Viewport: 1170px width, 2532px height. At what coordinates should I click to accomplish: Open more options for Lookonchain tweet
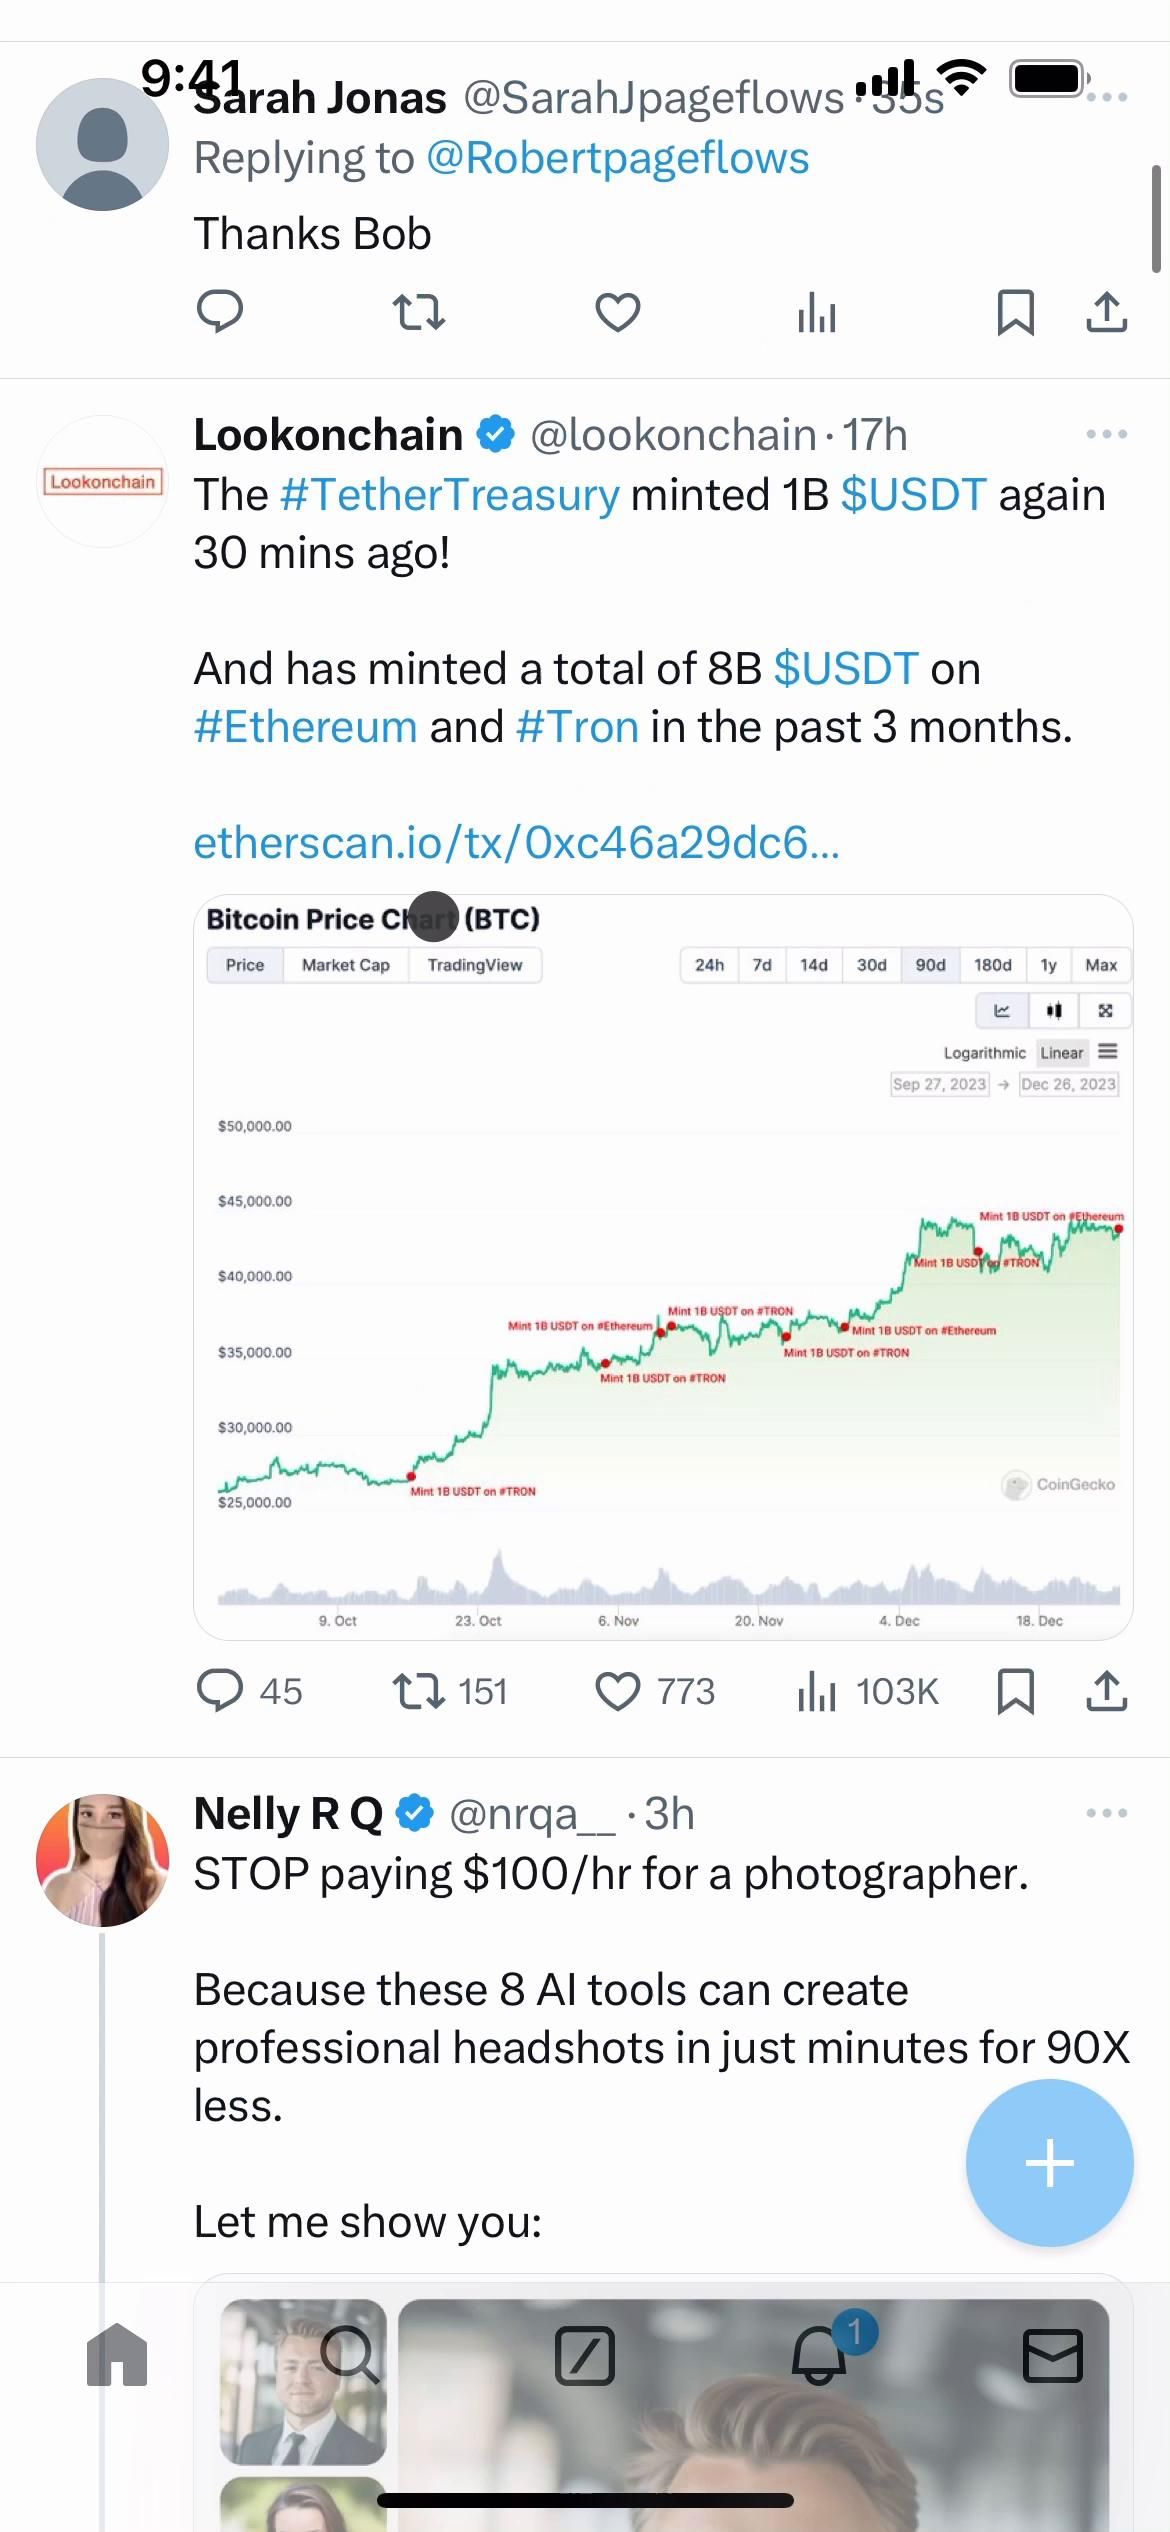(x=1106, y=434)
